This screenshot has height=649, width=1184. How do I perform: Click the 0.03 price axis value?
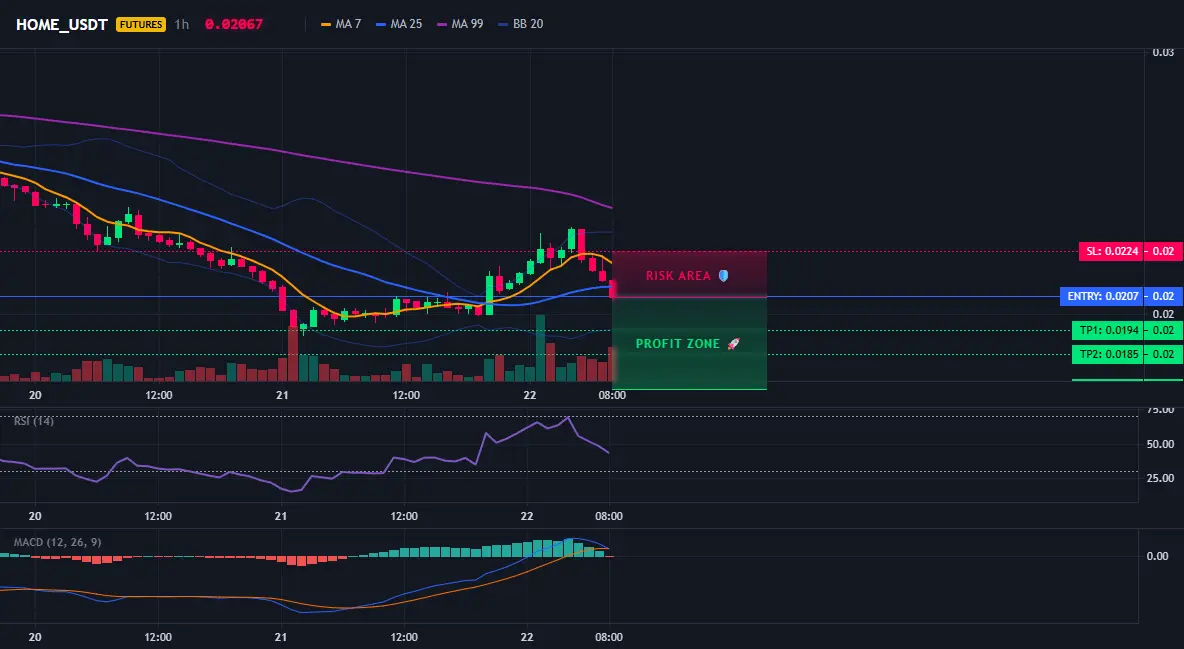[x=1163, y=53]
